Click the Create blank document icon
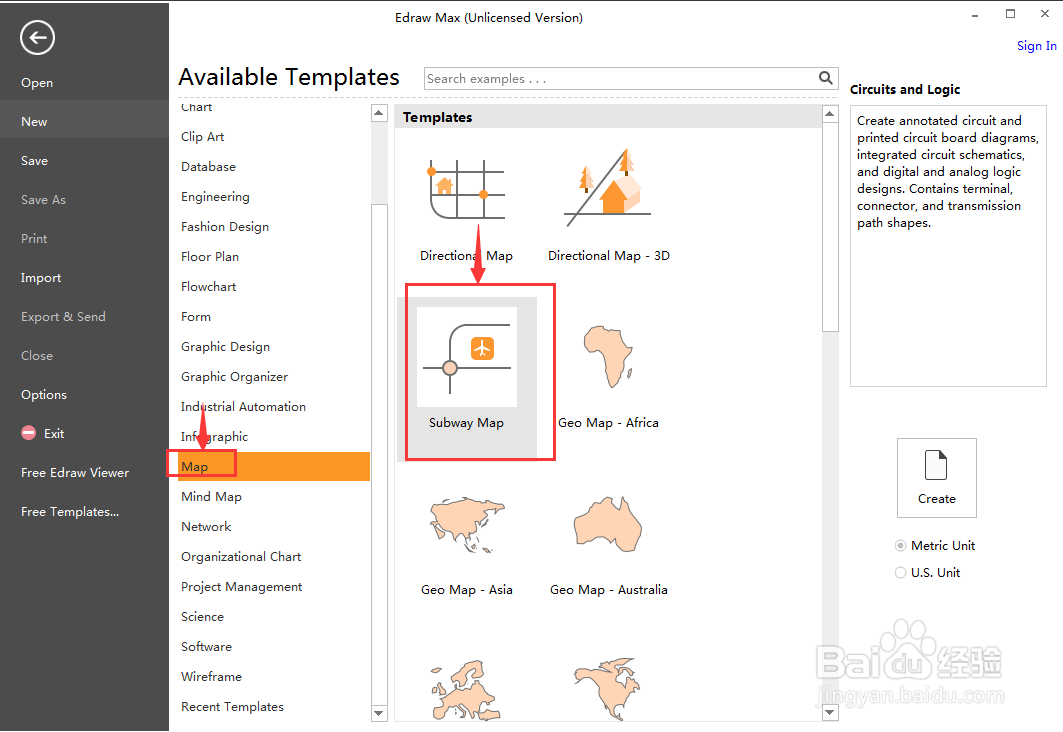This screenshot has width=1063, height=732. (x=936, y=465)
